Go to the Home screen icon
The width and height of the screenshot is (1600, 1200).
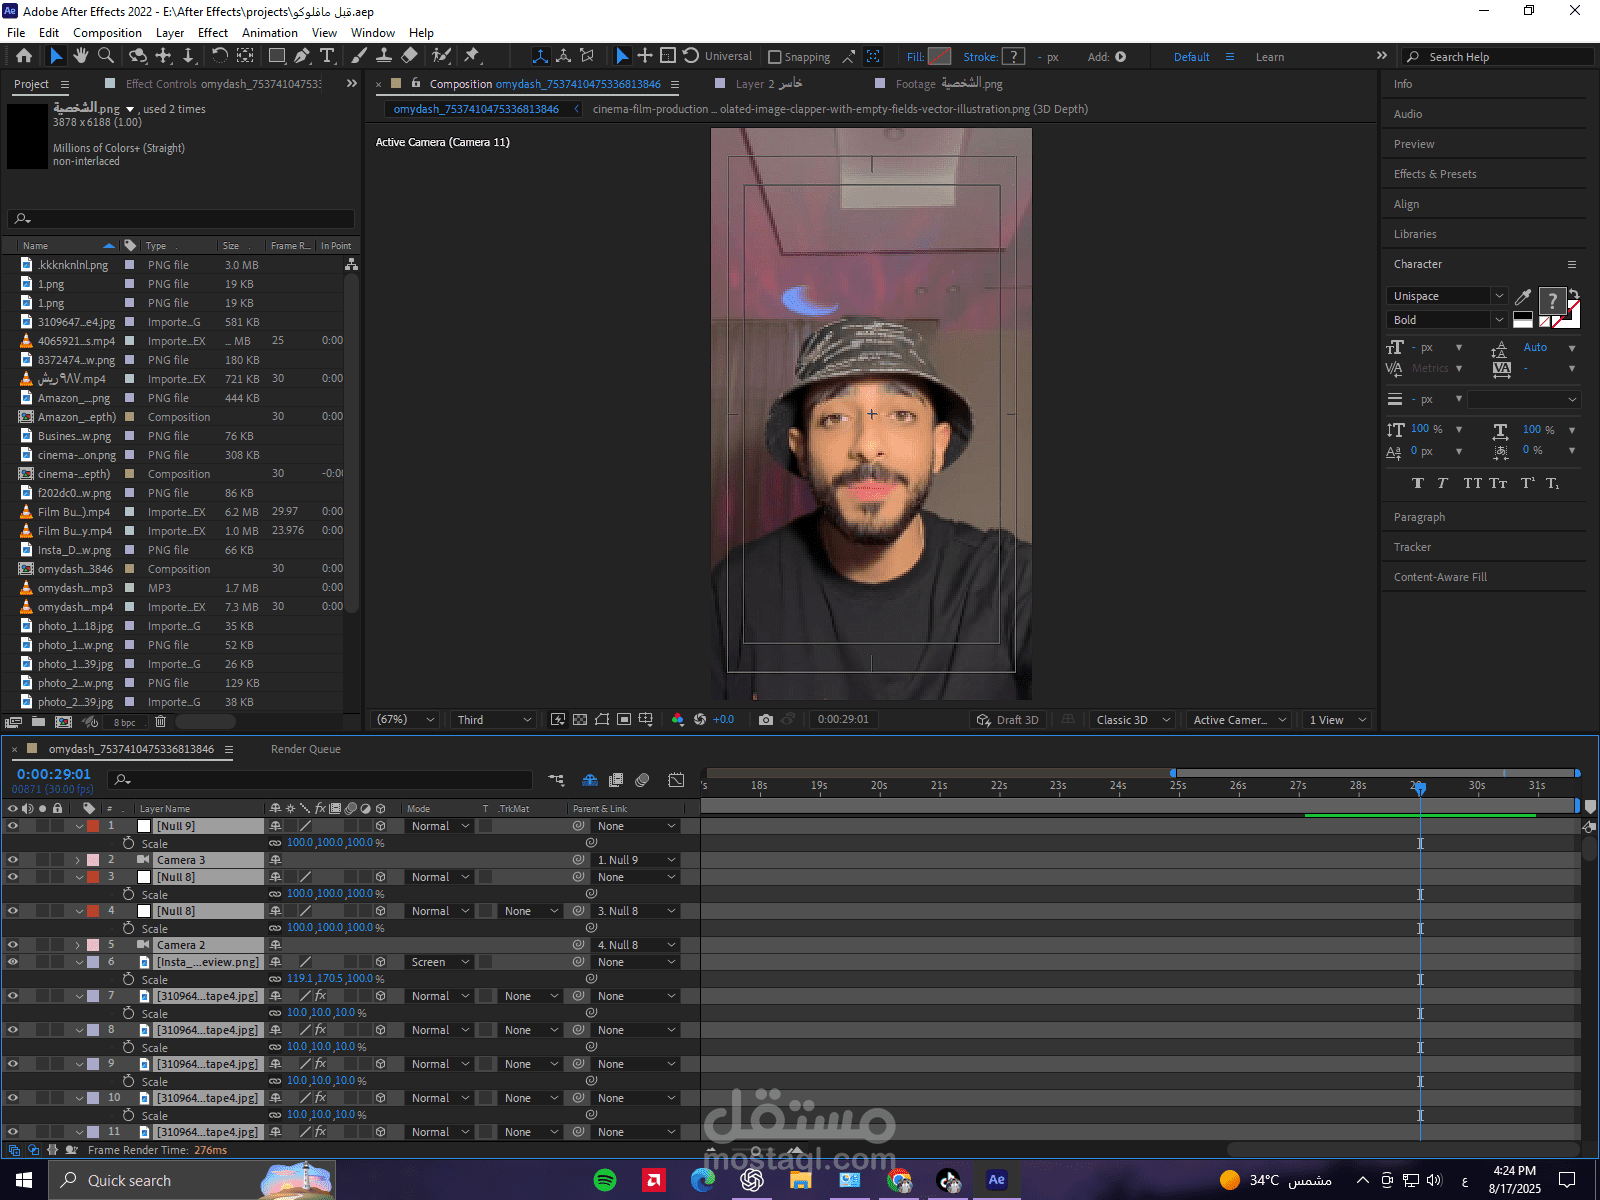click(x=24, y=56)
